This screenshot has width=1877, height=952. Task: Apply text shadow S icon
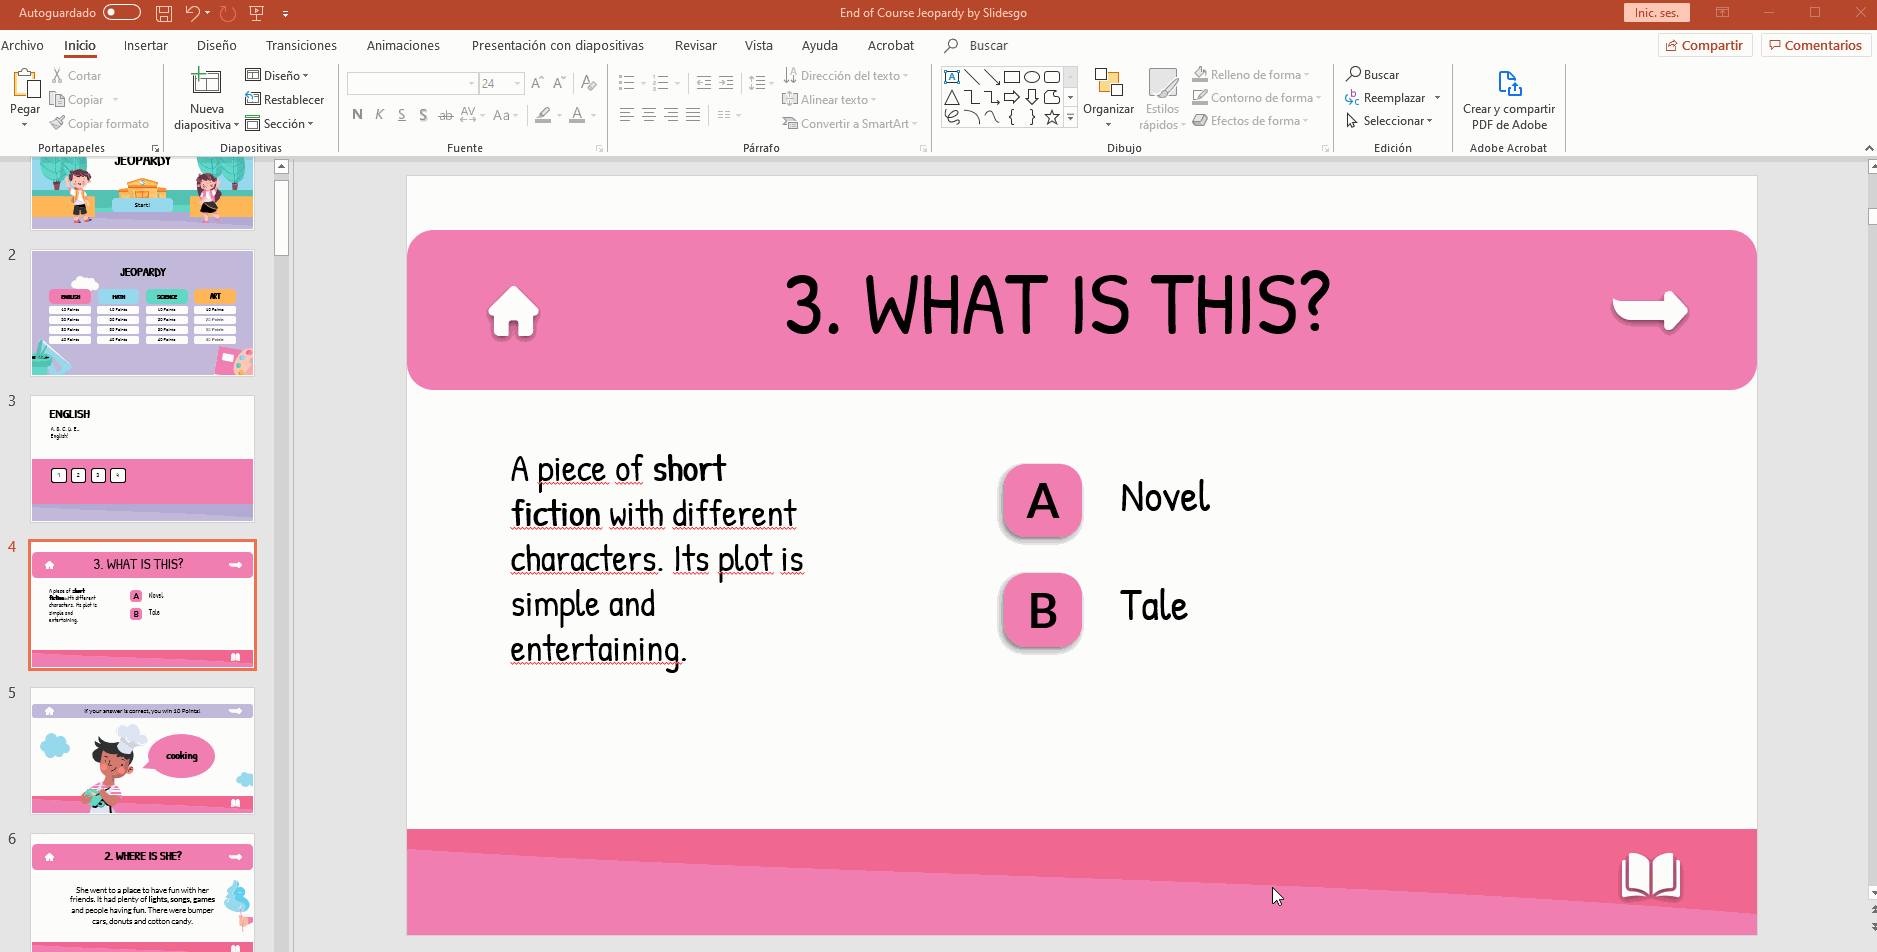[424, 115]
